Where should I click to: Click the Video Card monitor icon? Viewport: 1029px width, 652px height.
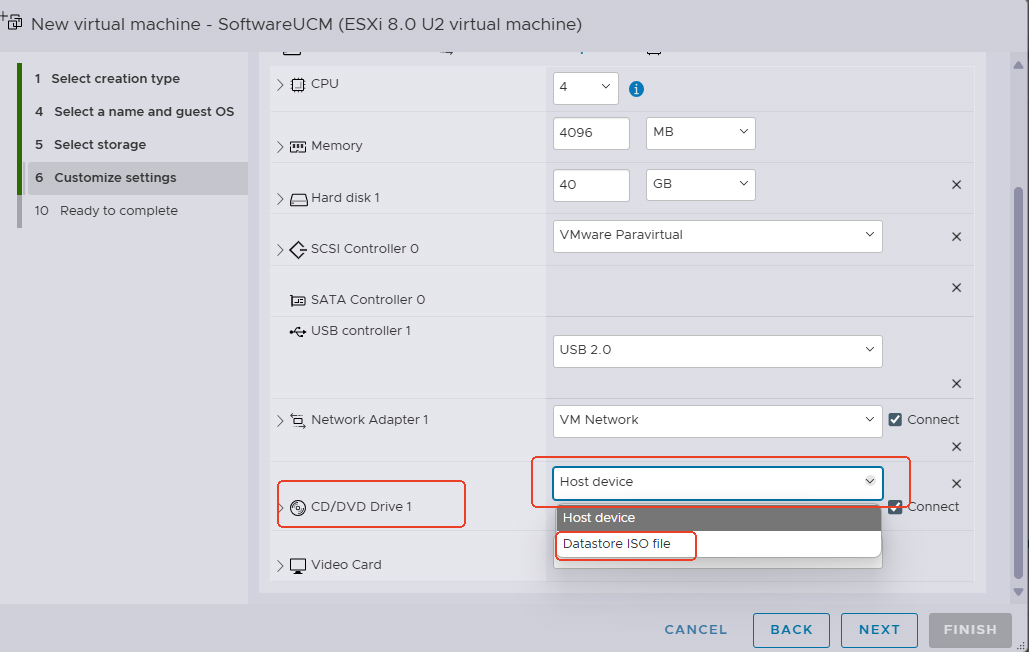[x=298, y=565]
